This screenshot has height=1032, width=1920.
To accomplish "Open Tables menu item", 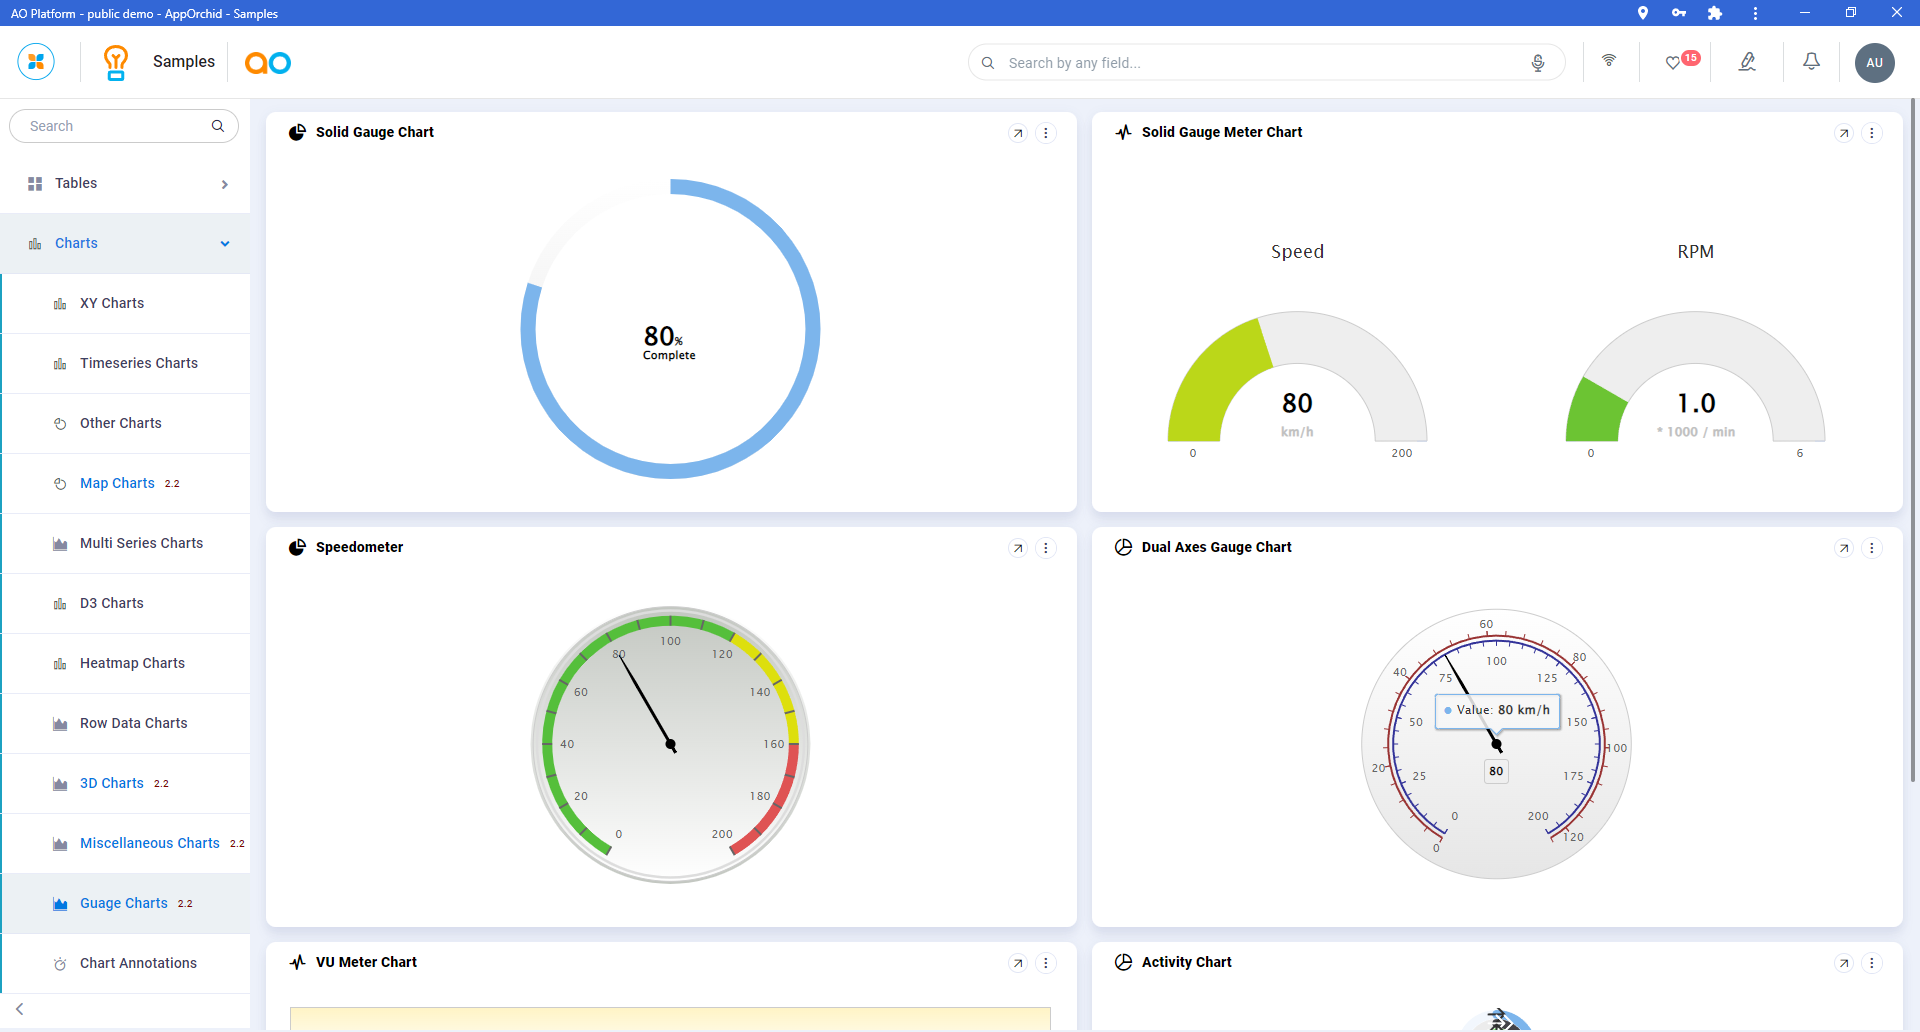I will (125, 183).
